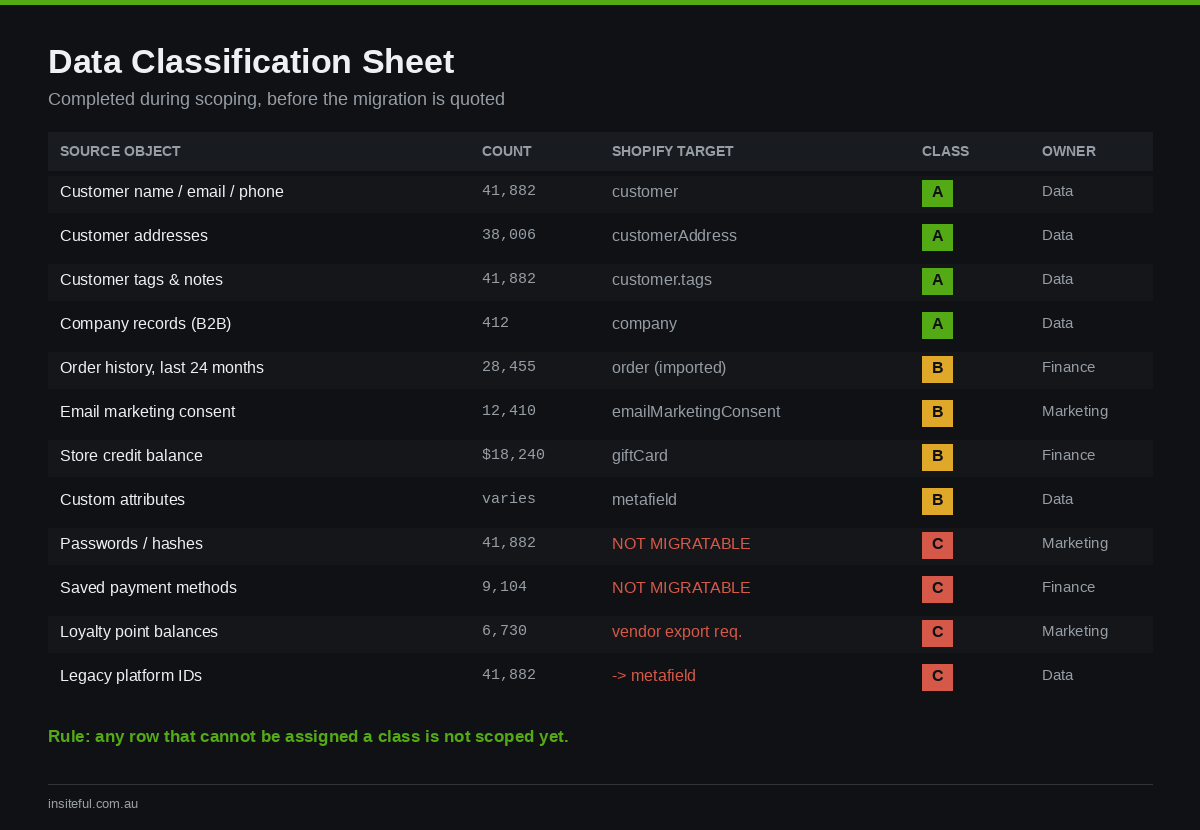Image resolution: width=1200 pixels, height=830 pixels.
Task: Click class B badge for Email marketing consent
Action: tap(937, 413)
